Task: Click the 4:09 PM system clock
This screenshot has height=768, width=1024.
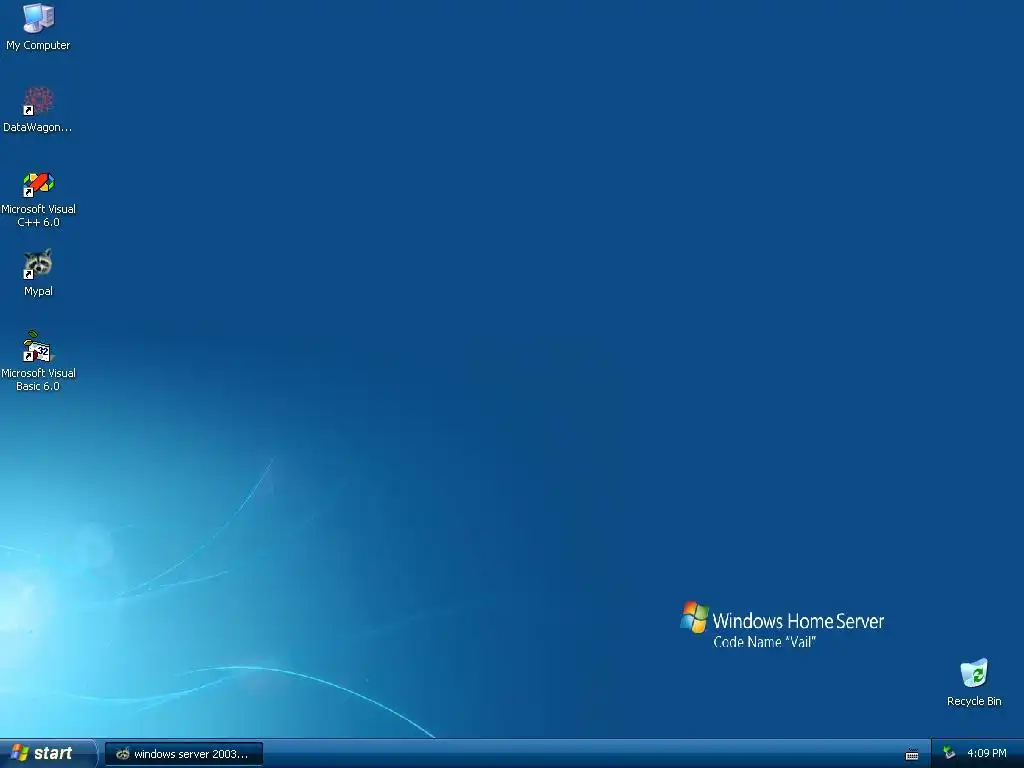Action: [x=987, y=754]
